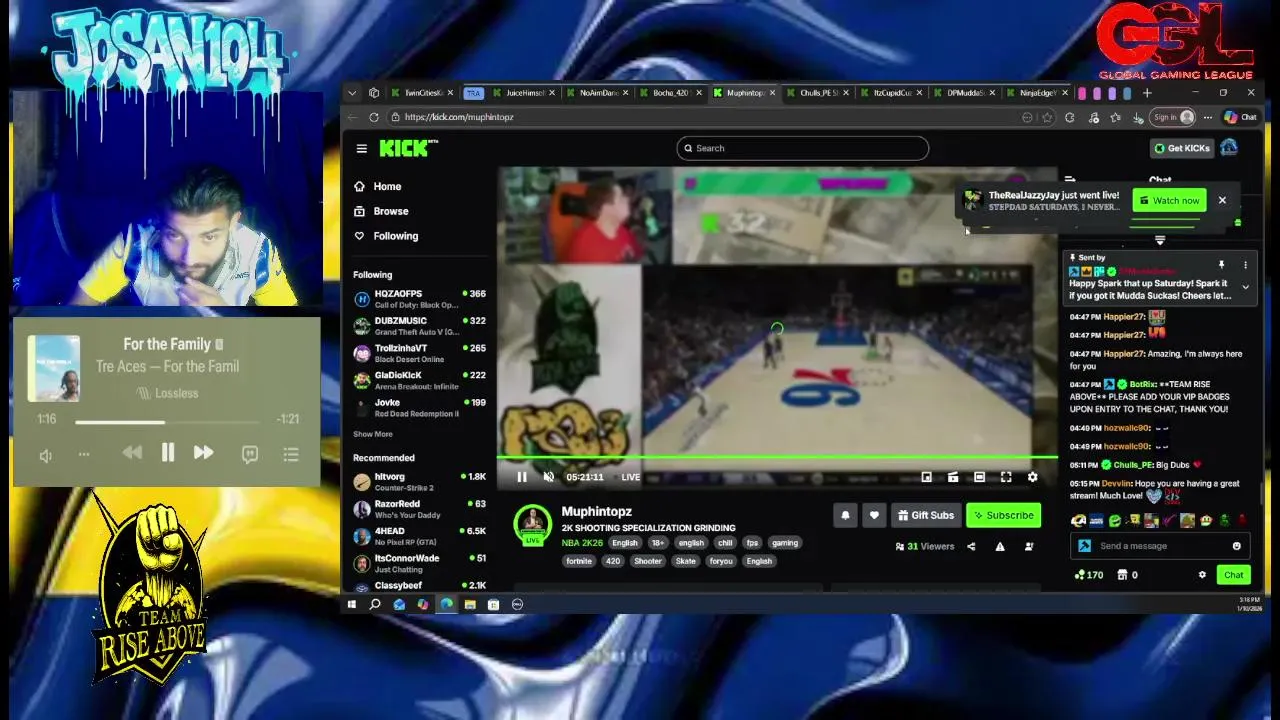Toggle mini player mode icon
The width and height of the screenshot is (1280, 720).
pos(953,477)
